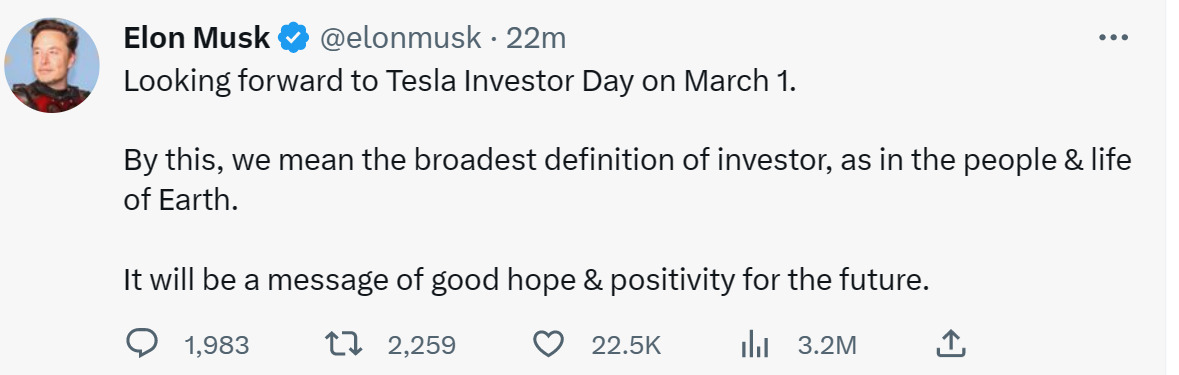The width and height of the screenshot is (1179, 375).
Task: Click the line mentioning Tesla Investor Day
Action: click(459, 82)
